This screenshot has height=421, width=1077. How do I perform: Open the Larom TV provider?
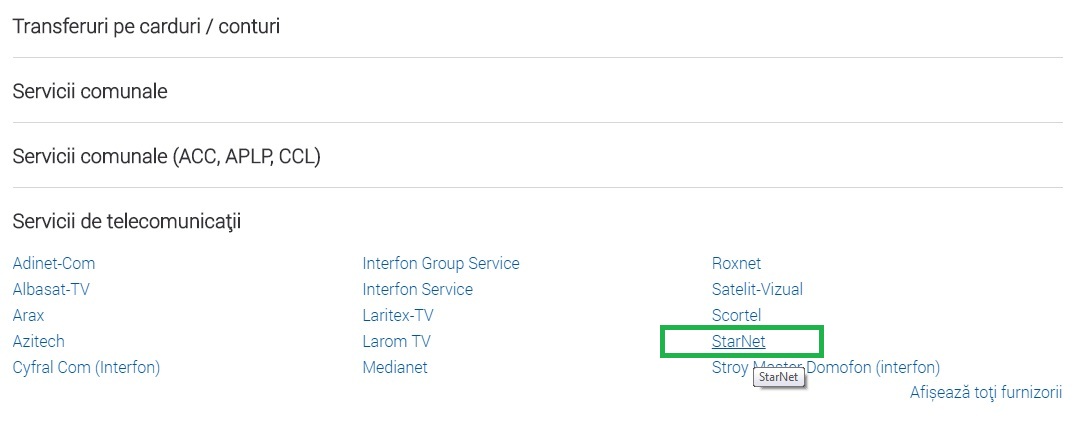397,342
